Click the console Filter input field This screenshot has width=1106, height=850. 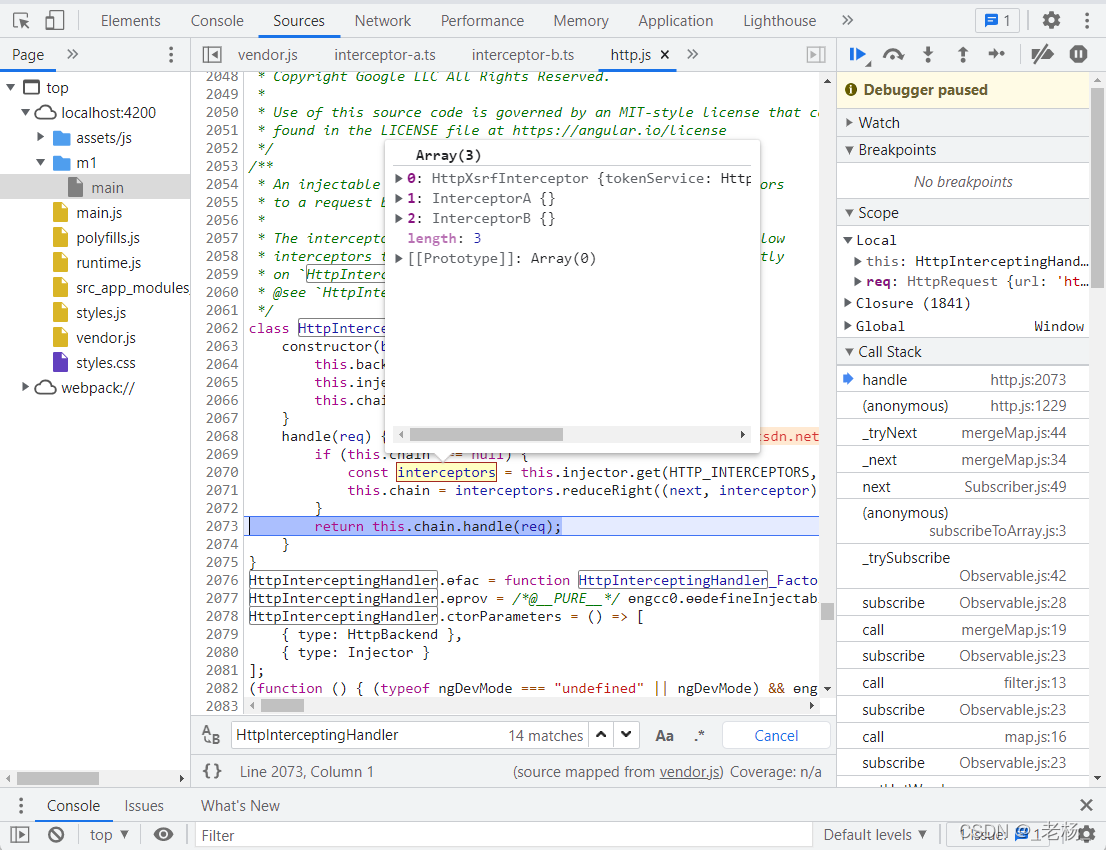click(x=504, y=835)
